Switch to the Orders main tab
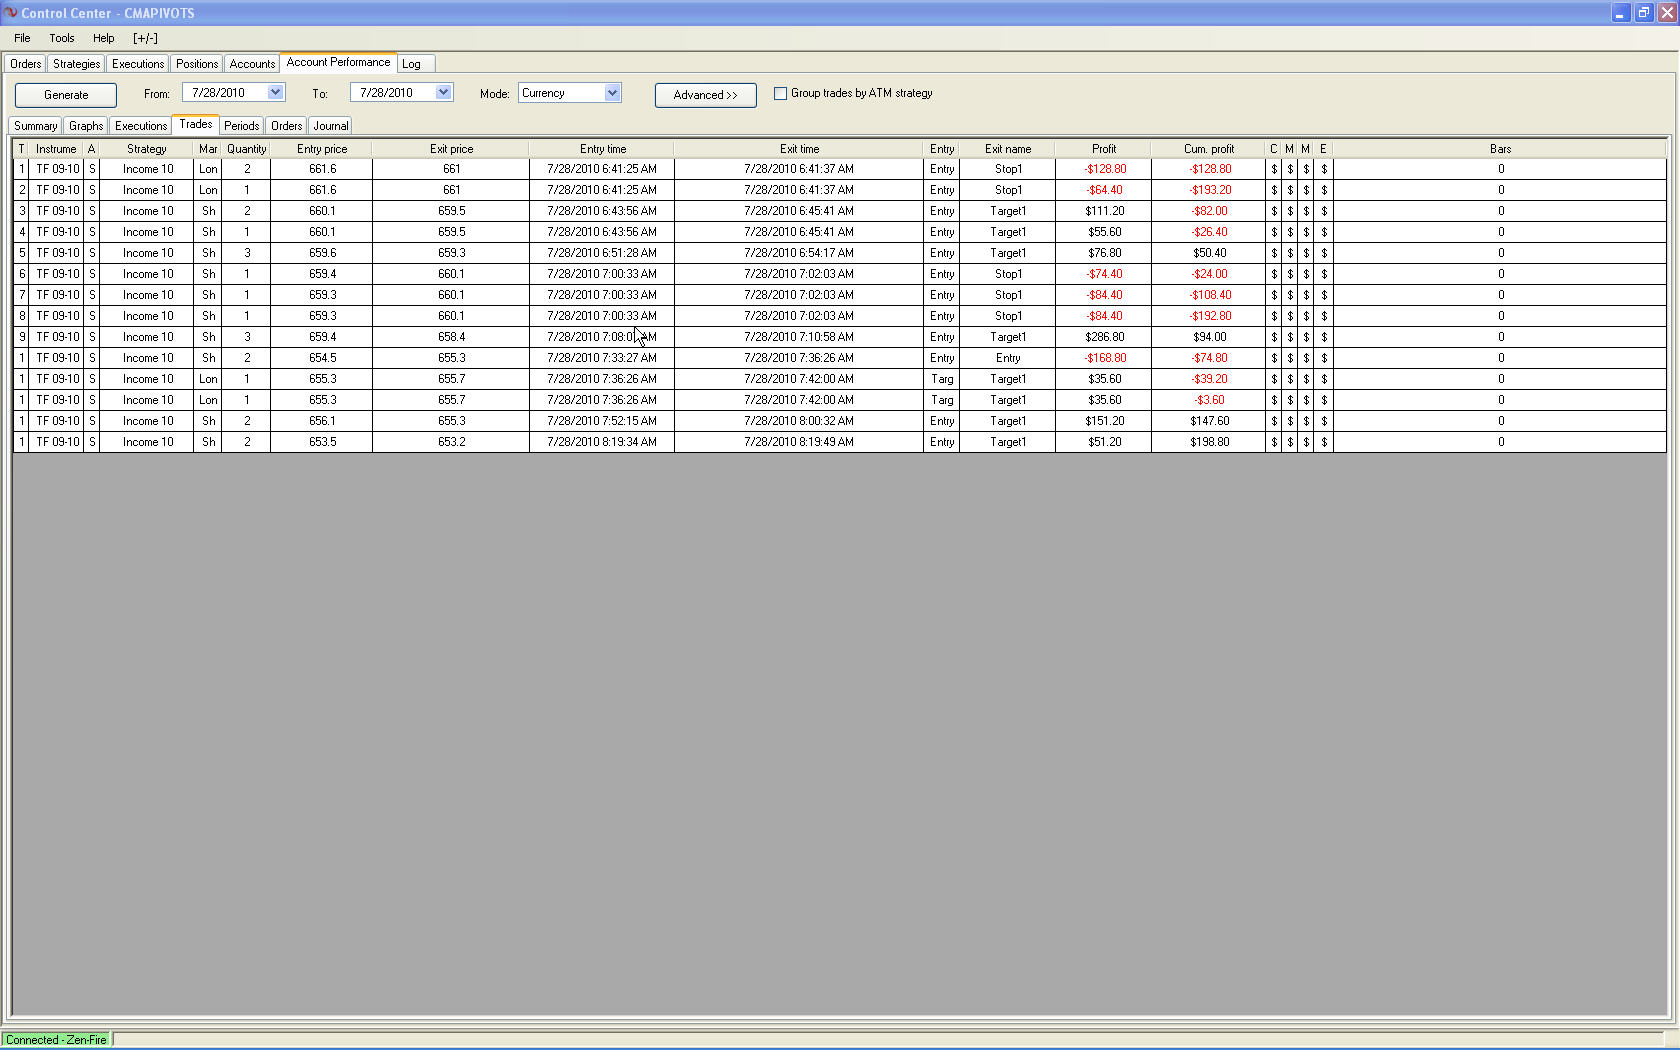The height and width of the screenshot is (1050, 1680). click(25, 64)
